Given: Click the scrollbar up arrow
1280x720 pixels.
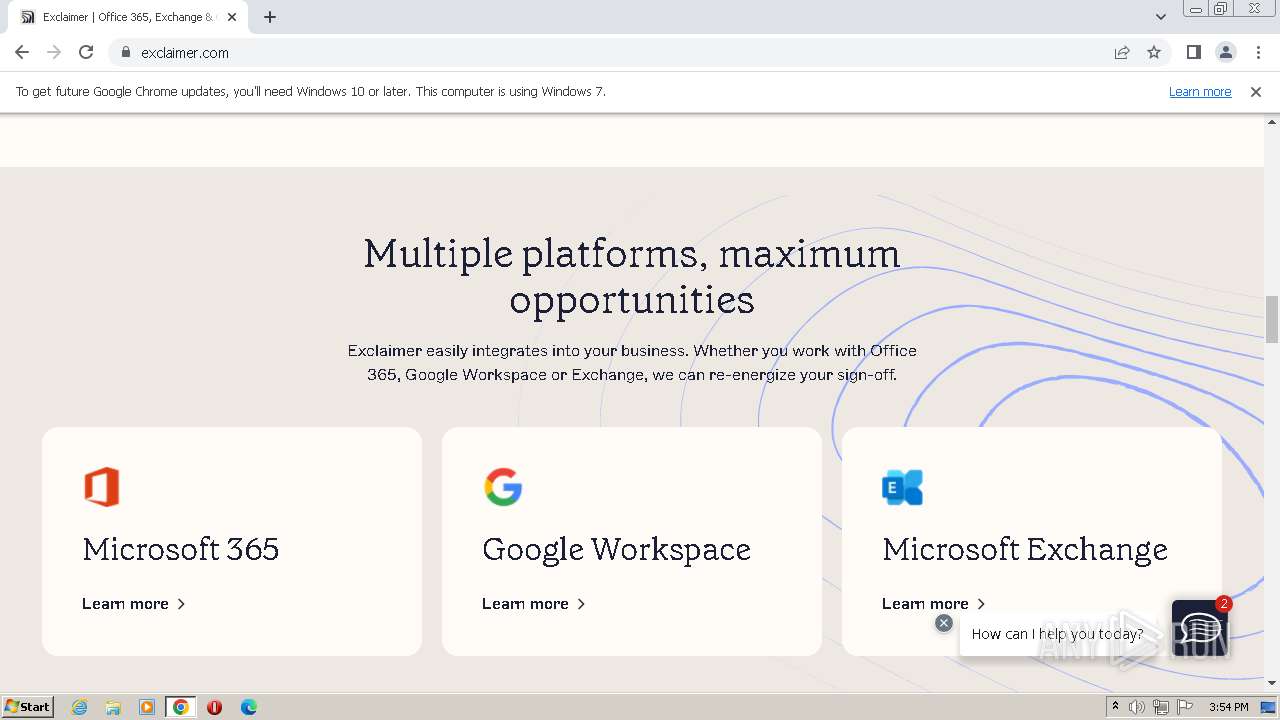Looking at the screenshot, I should (1272, 121).
